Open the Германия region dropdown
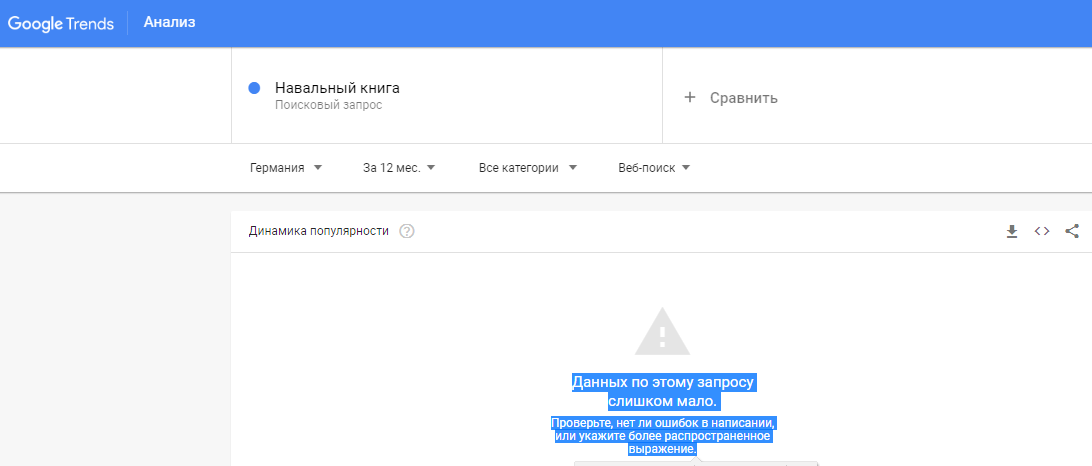The width and height of the screenshot is (1092, 466). tap(286, 168)
